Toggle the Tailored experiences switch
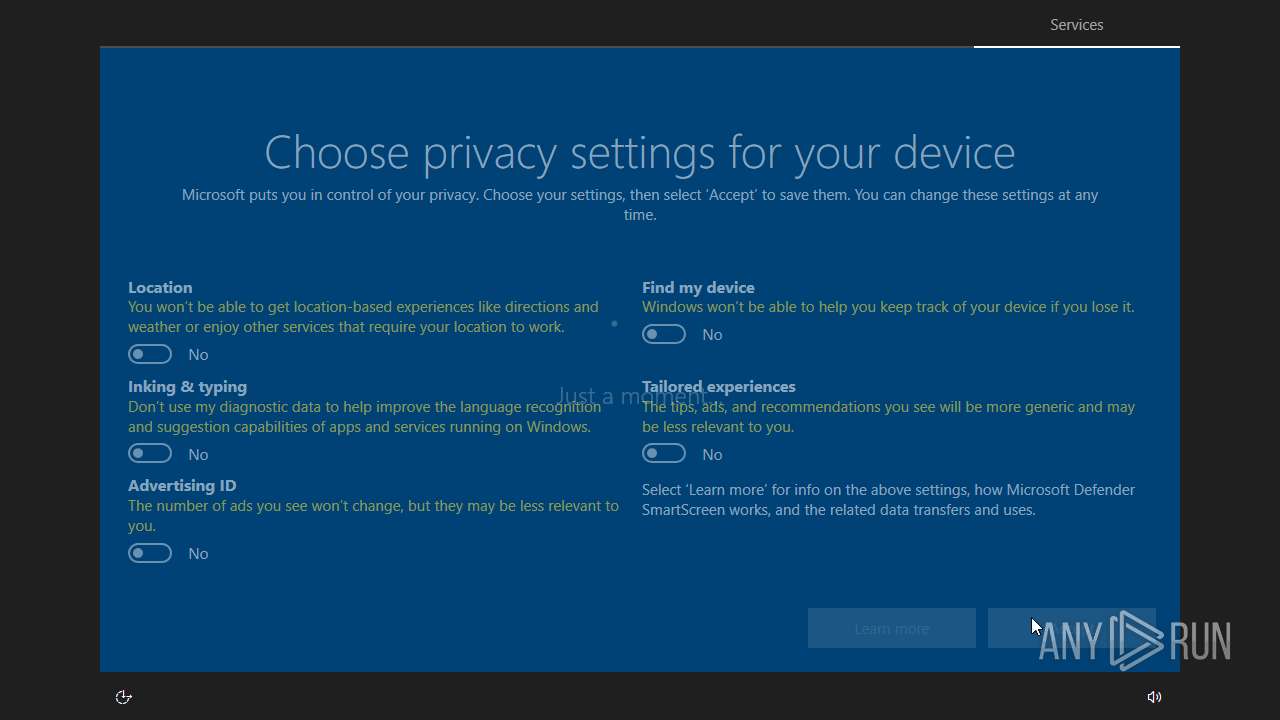1280x720 pixels. (x=664, y=454)
